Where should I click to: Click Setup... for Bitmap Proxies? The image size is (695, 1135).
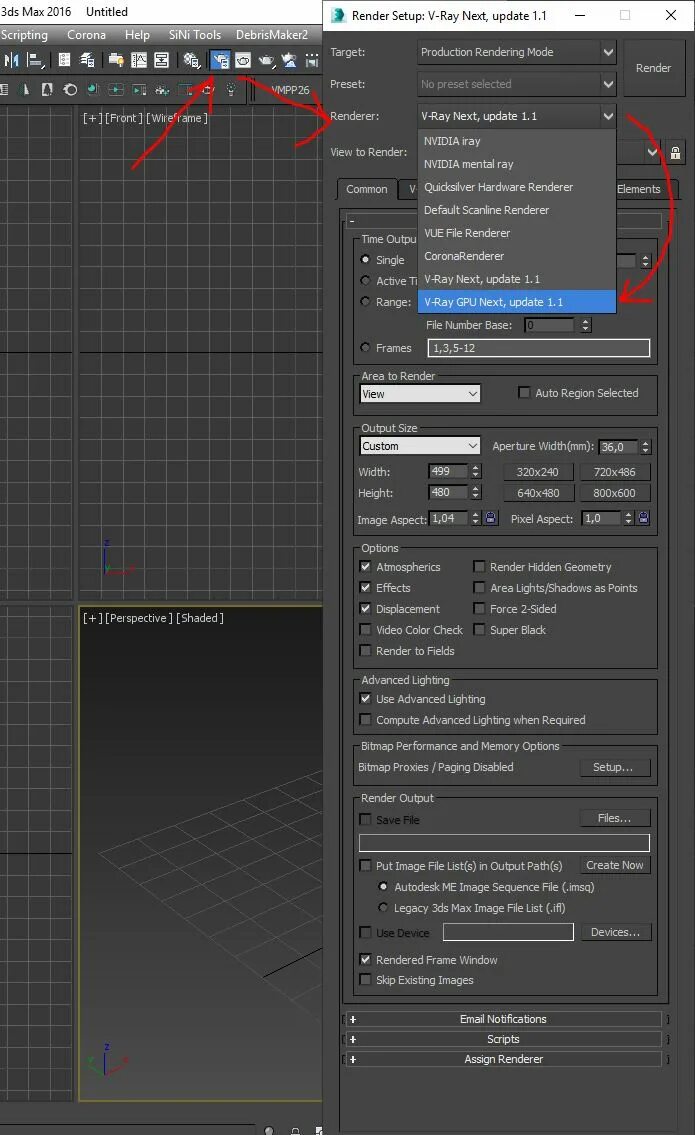click(613, 767)
